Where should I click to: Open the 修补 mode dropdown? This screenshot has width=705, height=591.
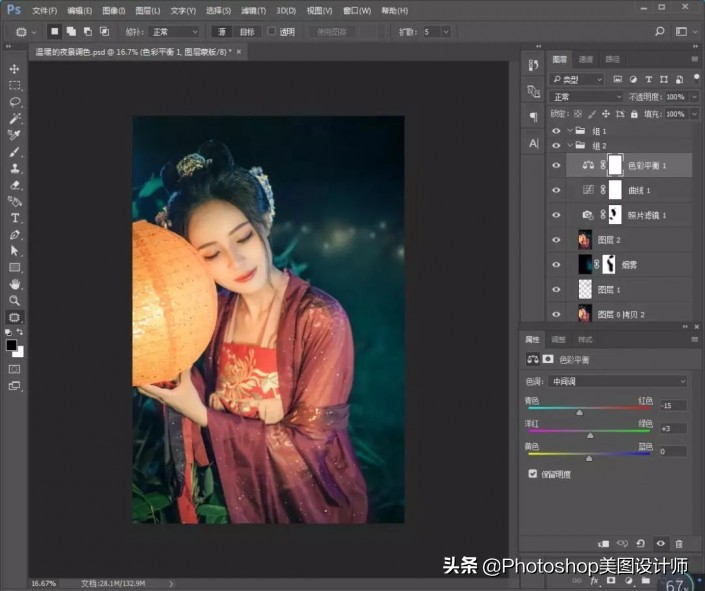click(174, 32)
